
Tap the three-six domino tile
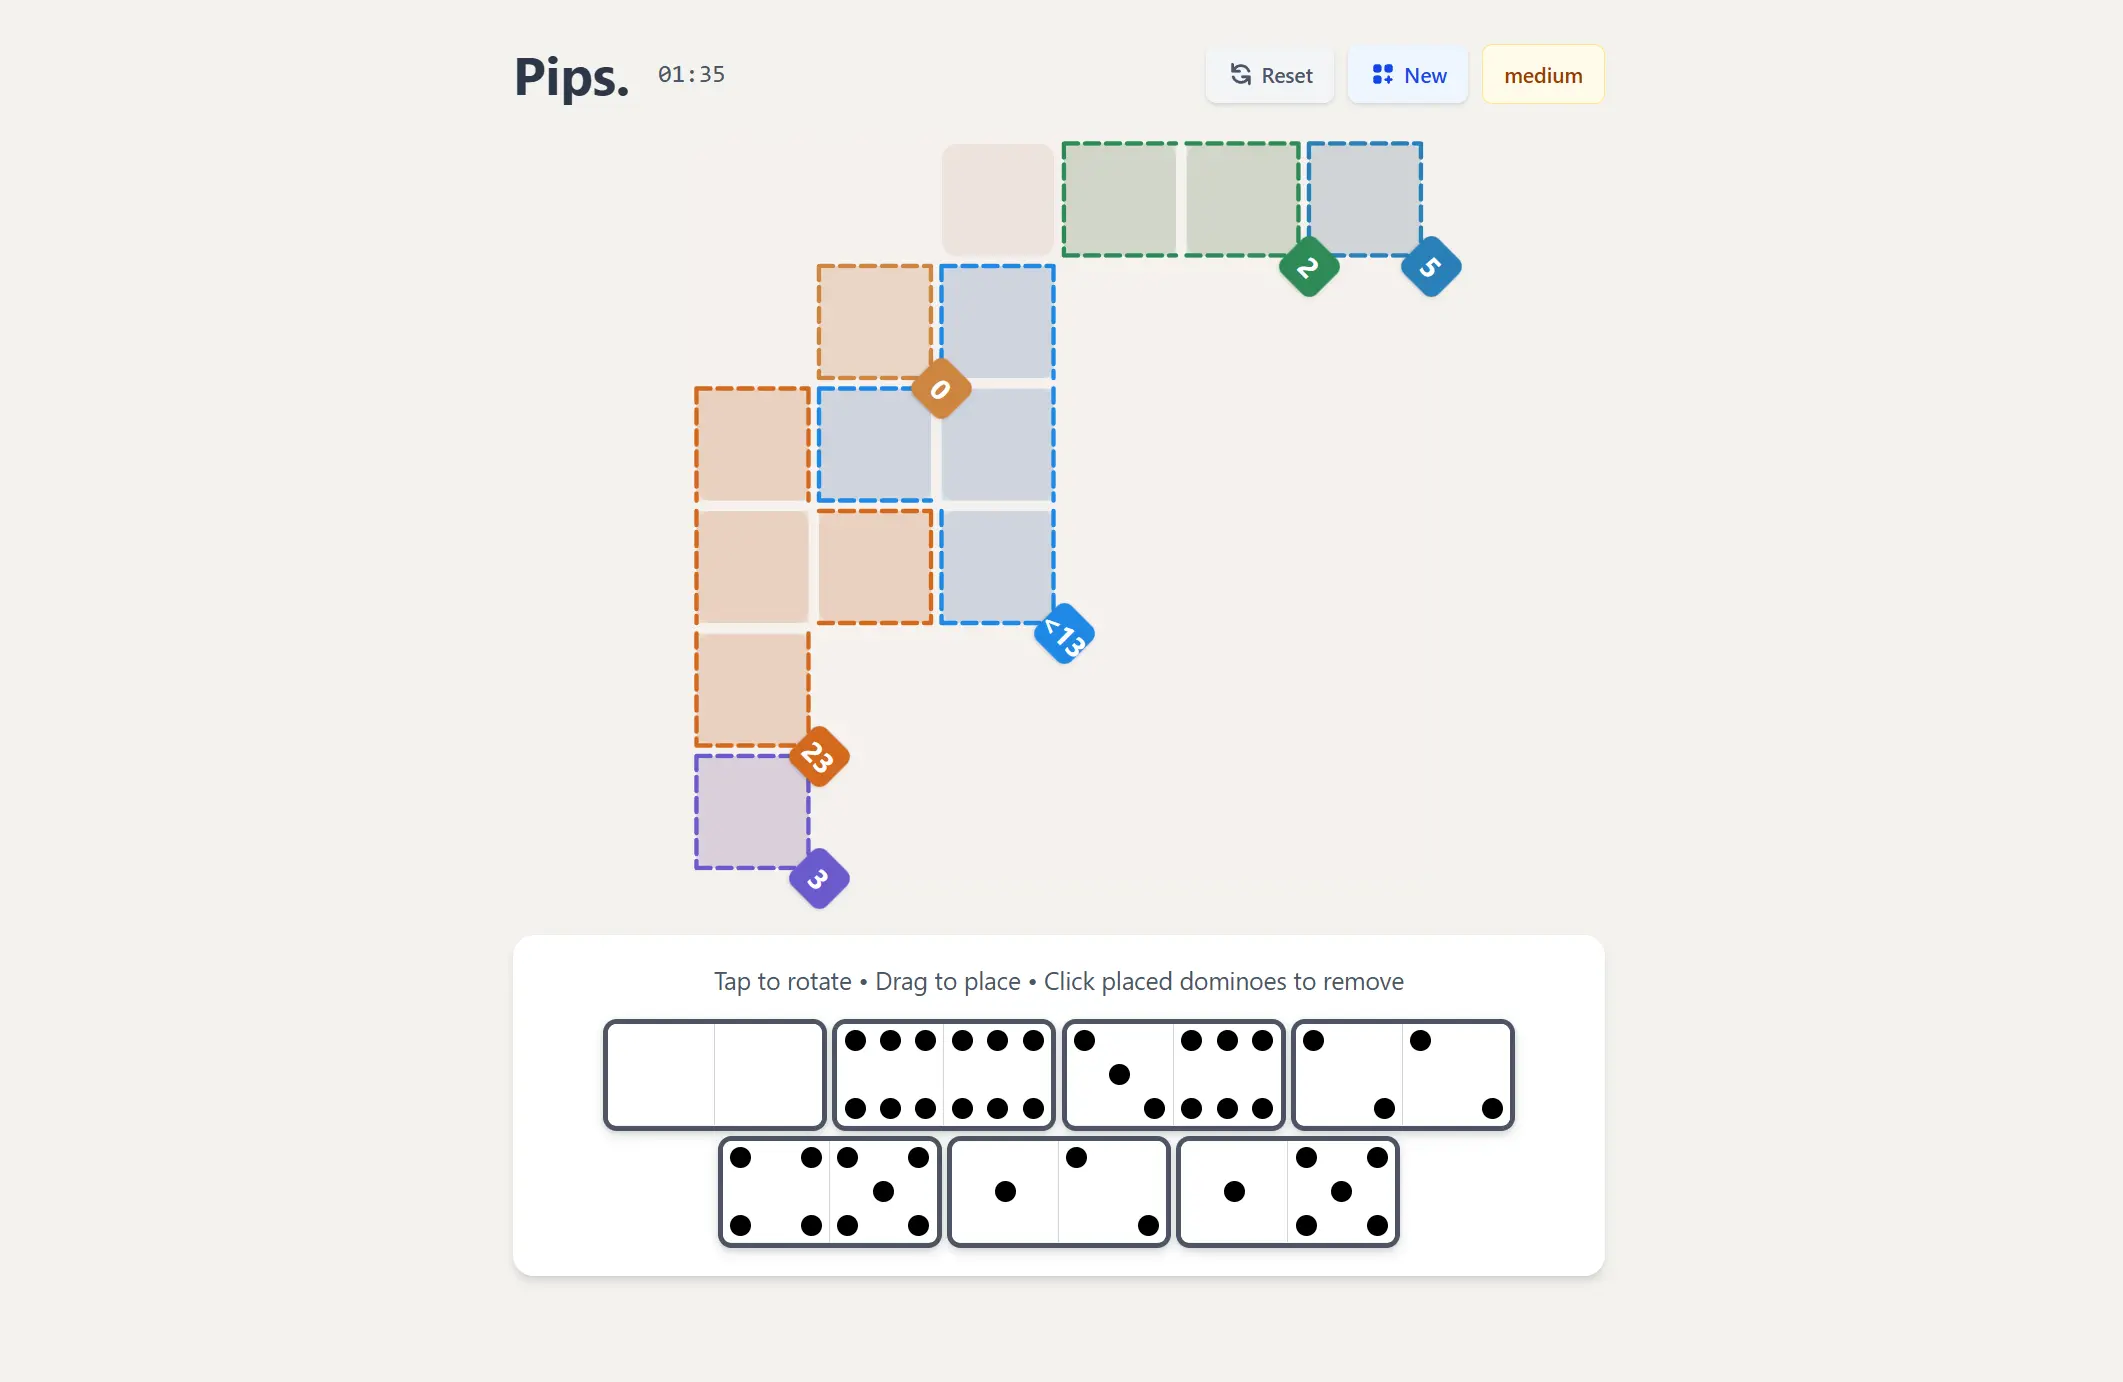(1173, 1075)
